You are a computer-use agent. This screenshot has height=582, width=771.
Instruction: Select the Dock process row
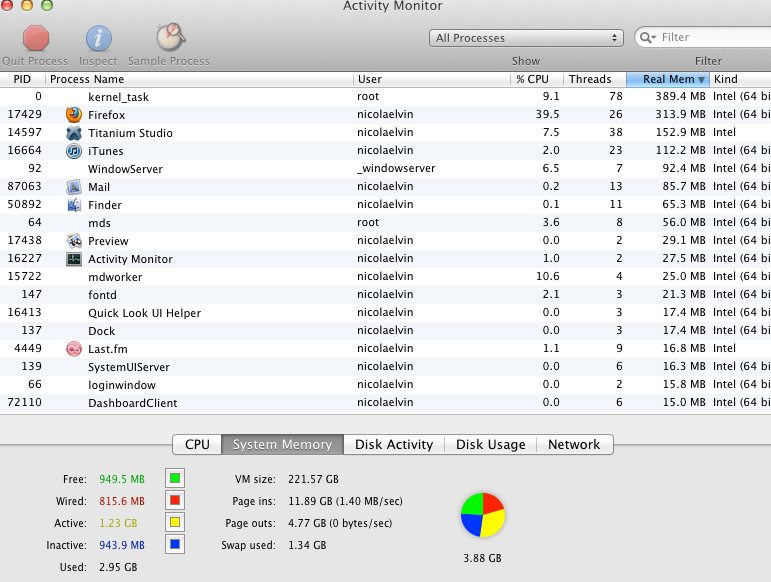(x=386, y=331)
